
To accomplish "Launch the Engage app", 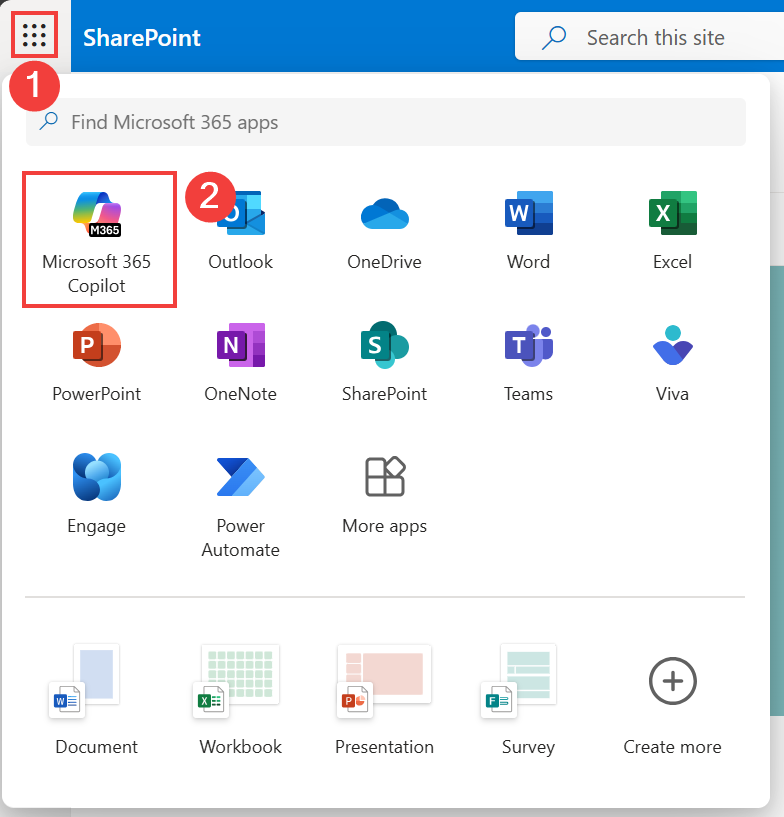I will click(x=97, y=494).
